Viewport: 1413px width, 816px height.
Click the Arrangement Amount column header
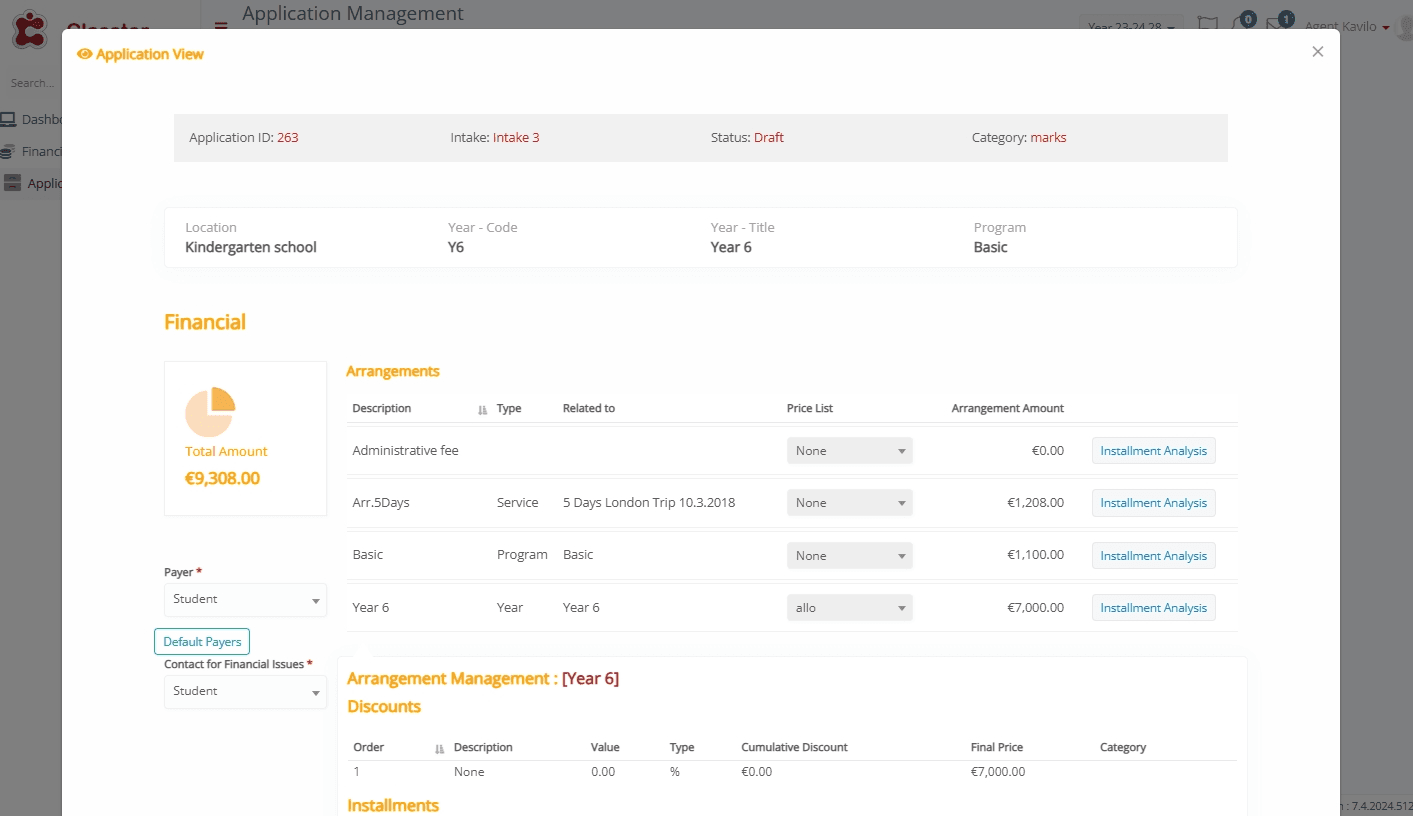pos(1008,409)
